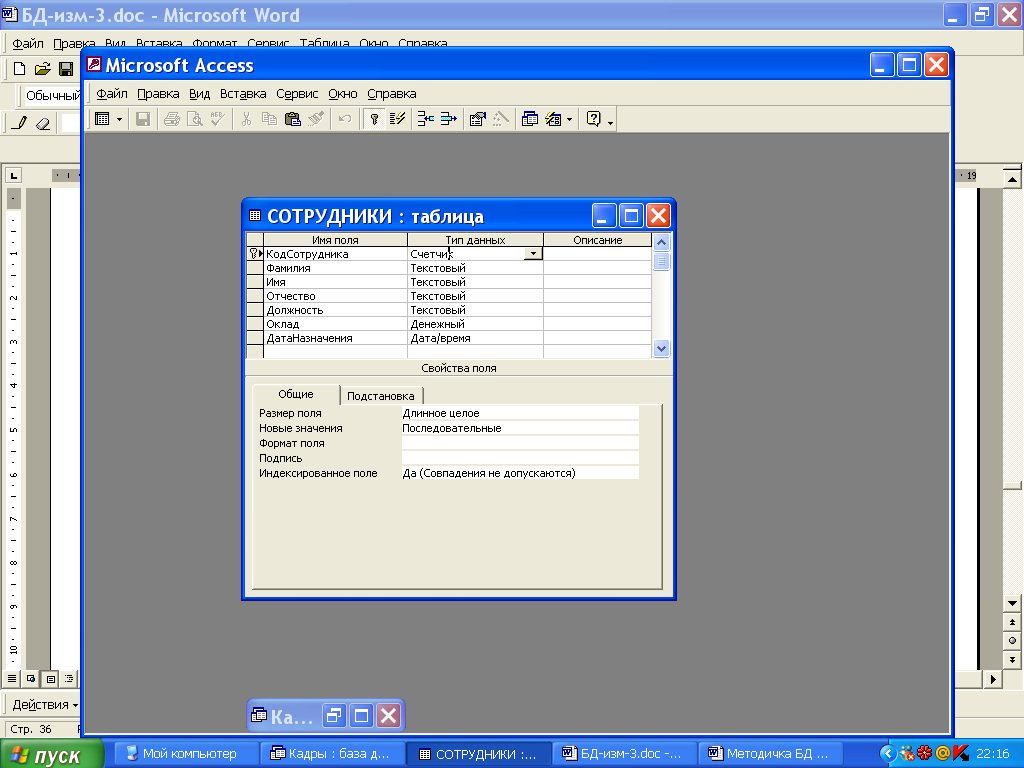Click the Имя поля column header
Screen dimensions: 1024x768
pos(335,240)
